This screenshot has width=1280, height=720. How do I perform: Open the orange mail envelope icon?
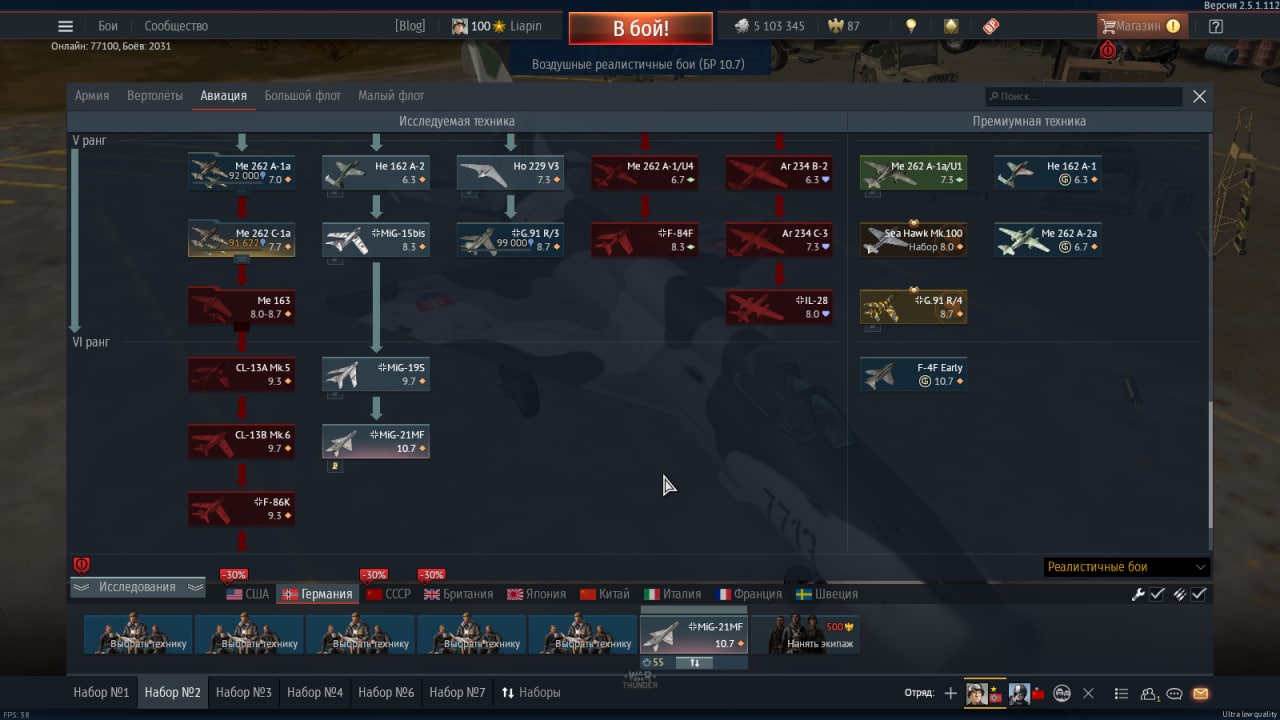[x=1201, y=693]
